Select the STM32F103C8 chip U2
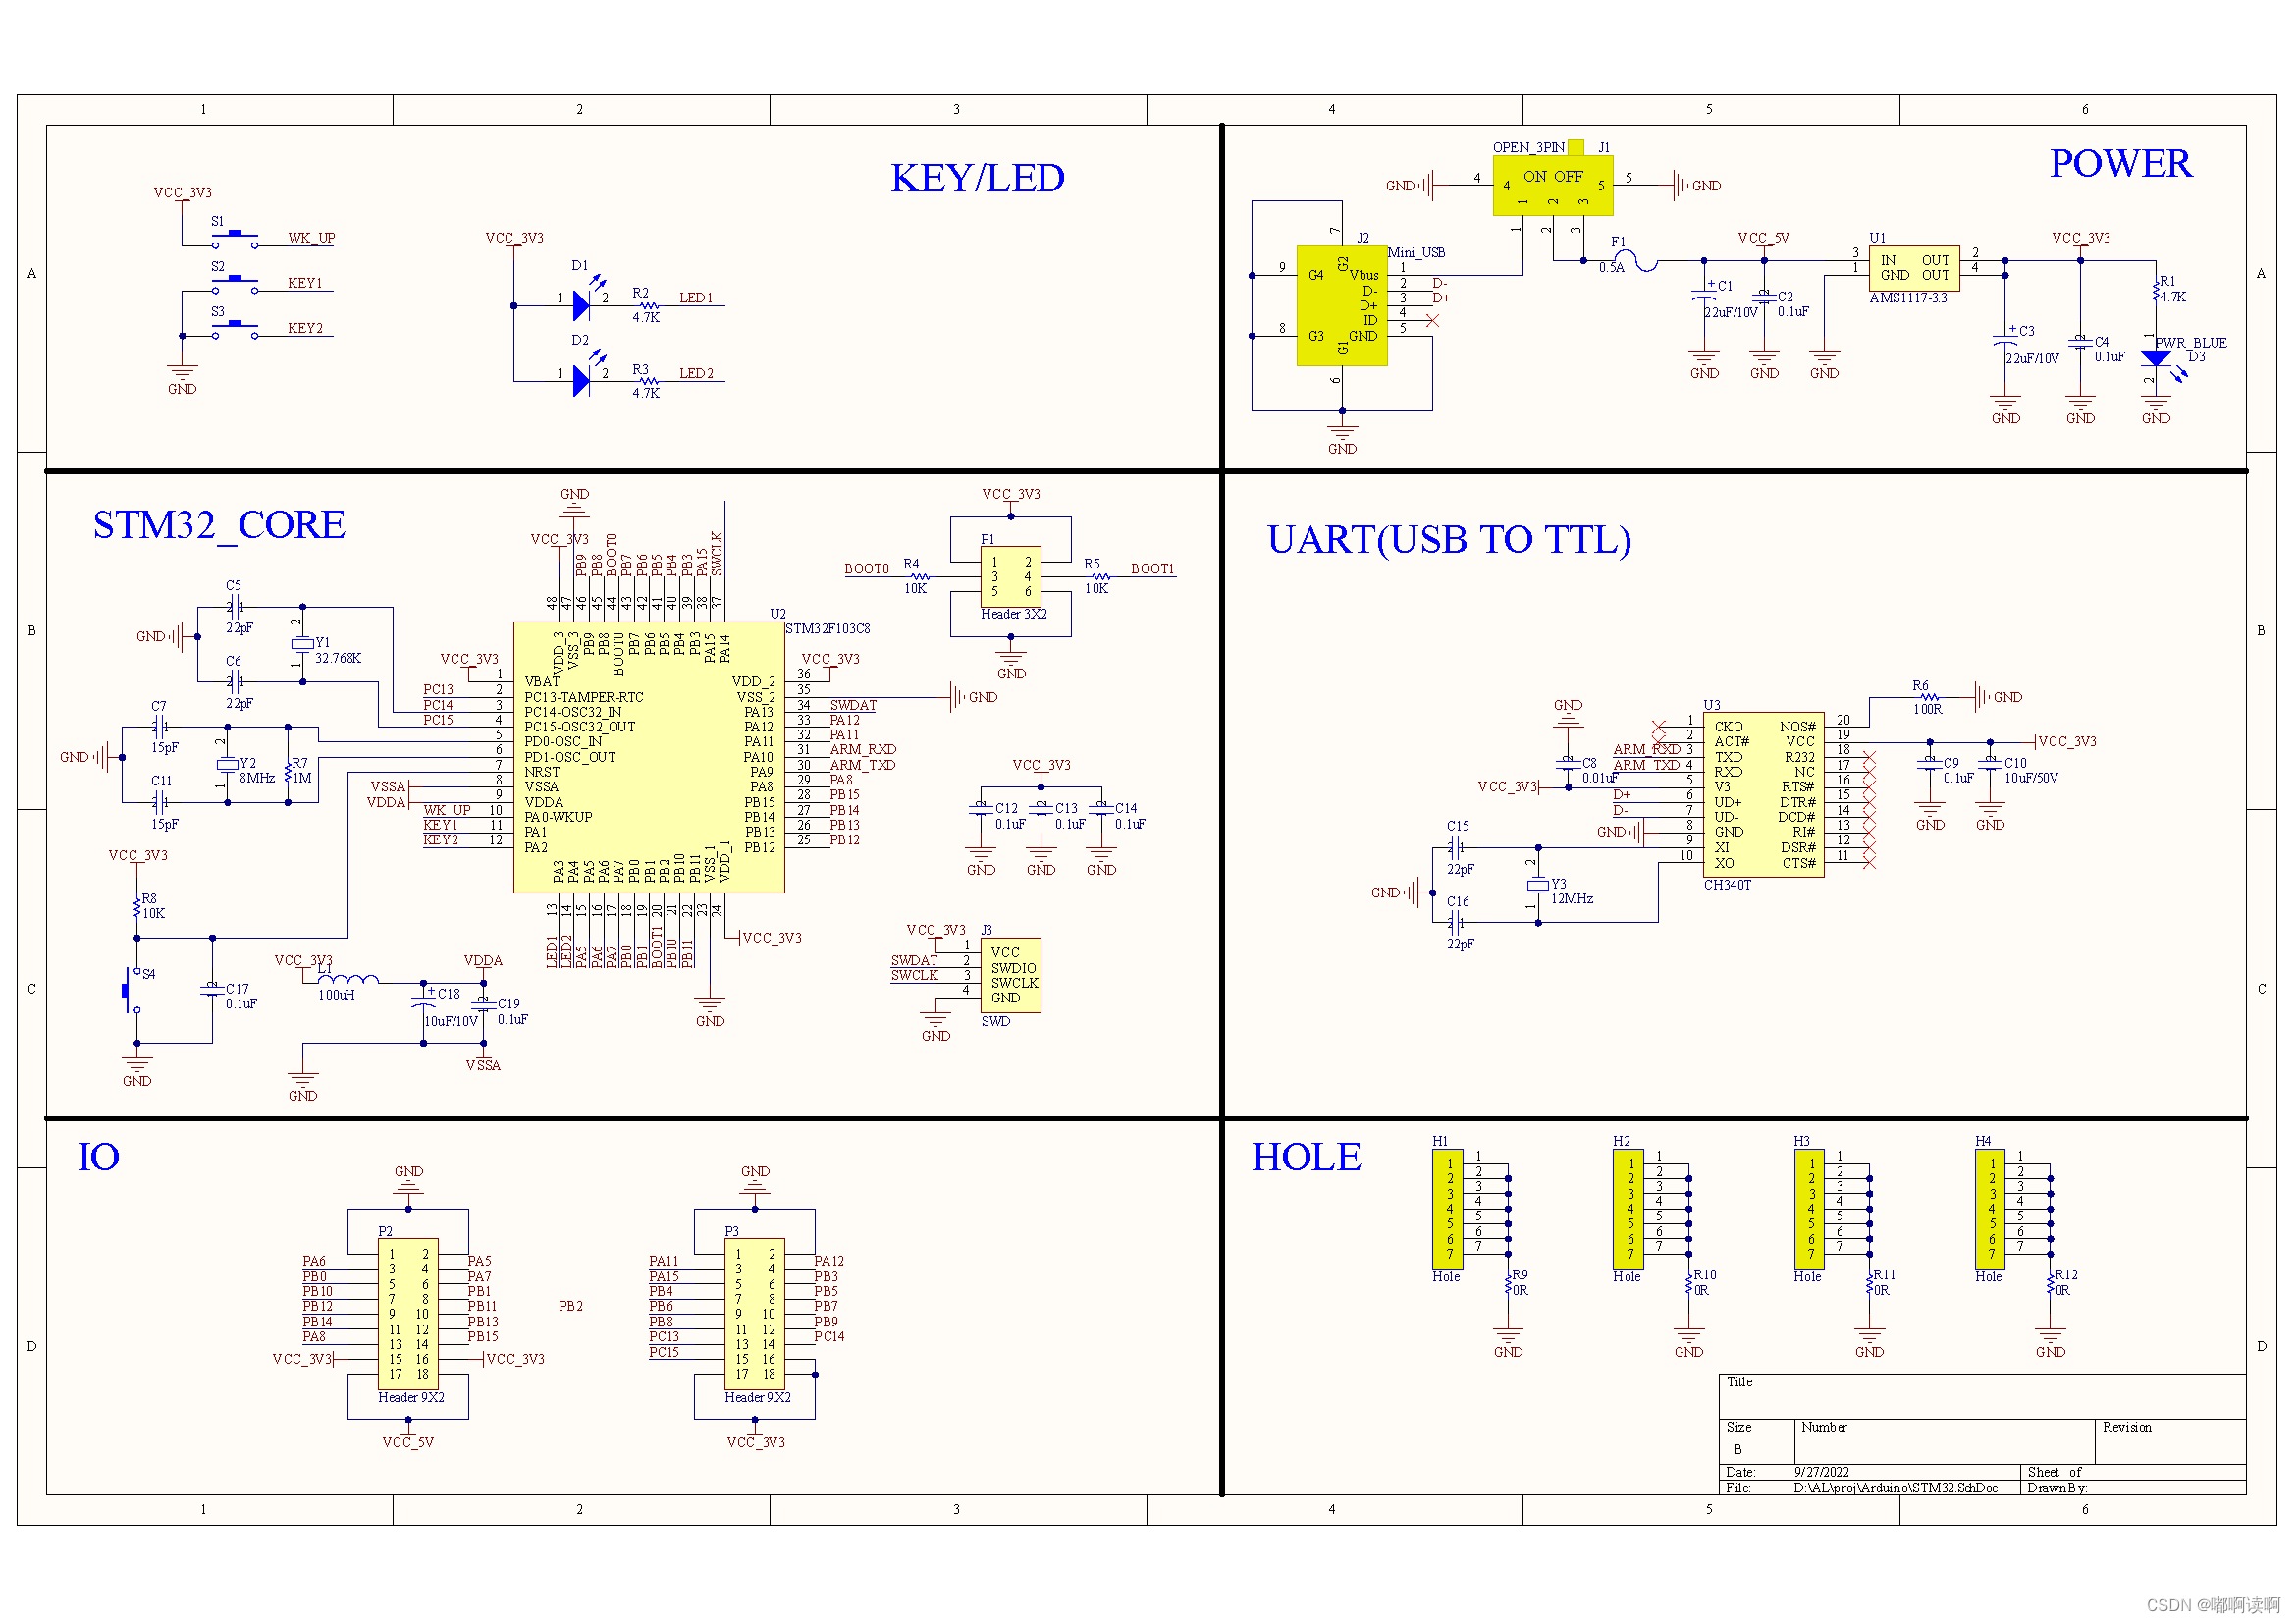 point(648,757)
